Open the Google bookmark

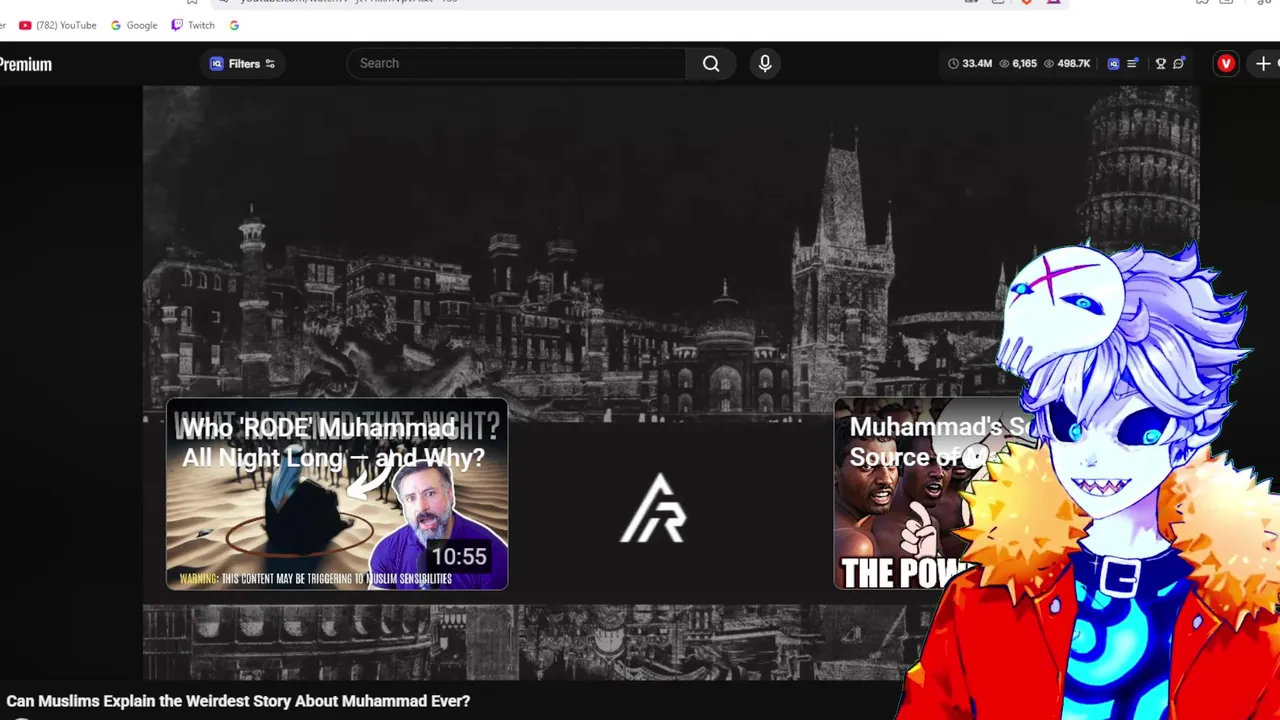(x=134, y=25)
